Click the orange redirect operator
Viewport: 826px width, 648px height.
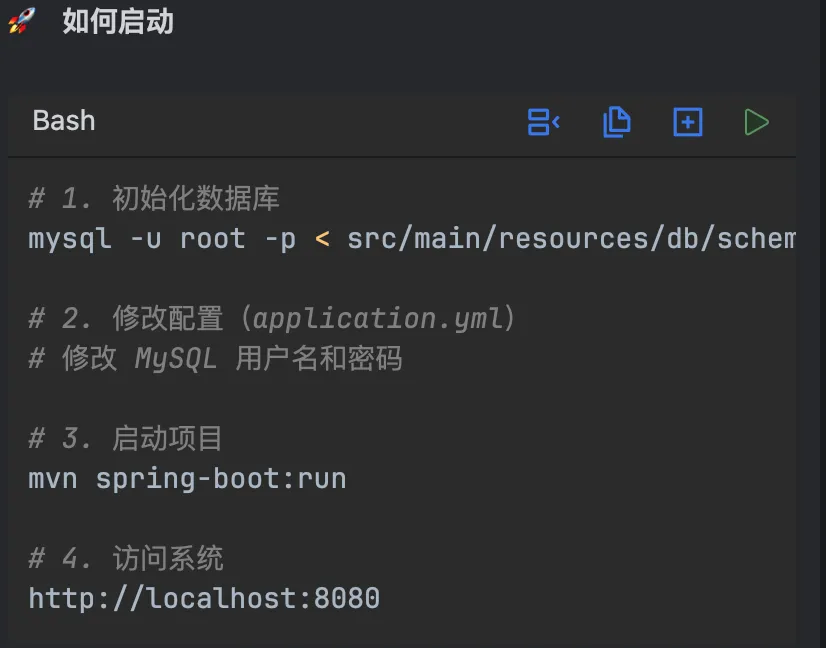point(322,239)
